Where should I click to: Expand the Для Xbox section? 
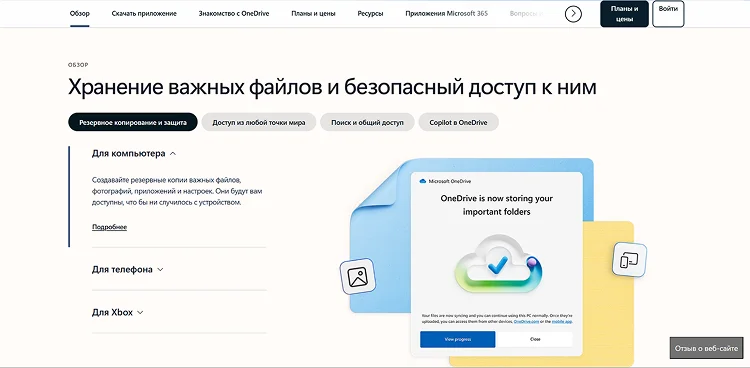118,312
